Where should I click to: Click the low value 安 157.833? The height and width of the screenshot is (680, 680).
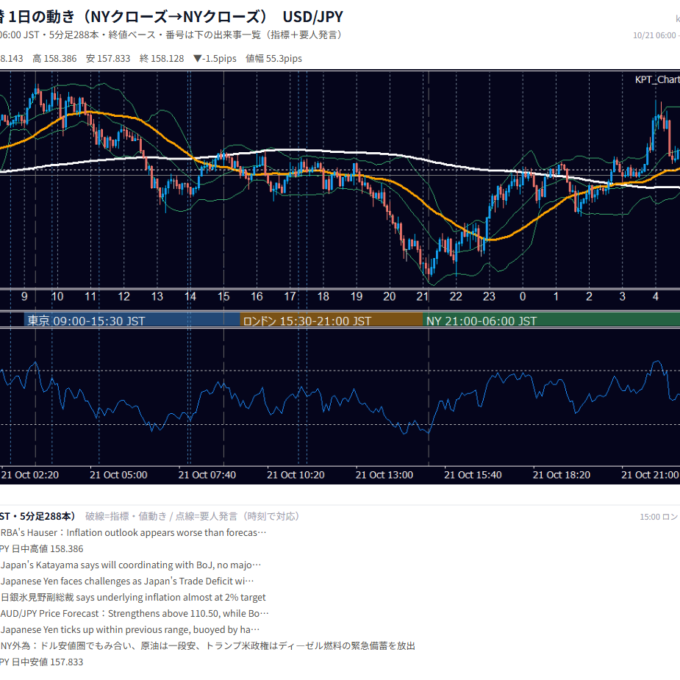click(x=108, y=59)
